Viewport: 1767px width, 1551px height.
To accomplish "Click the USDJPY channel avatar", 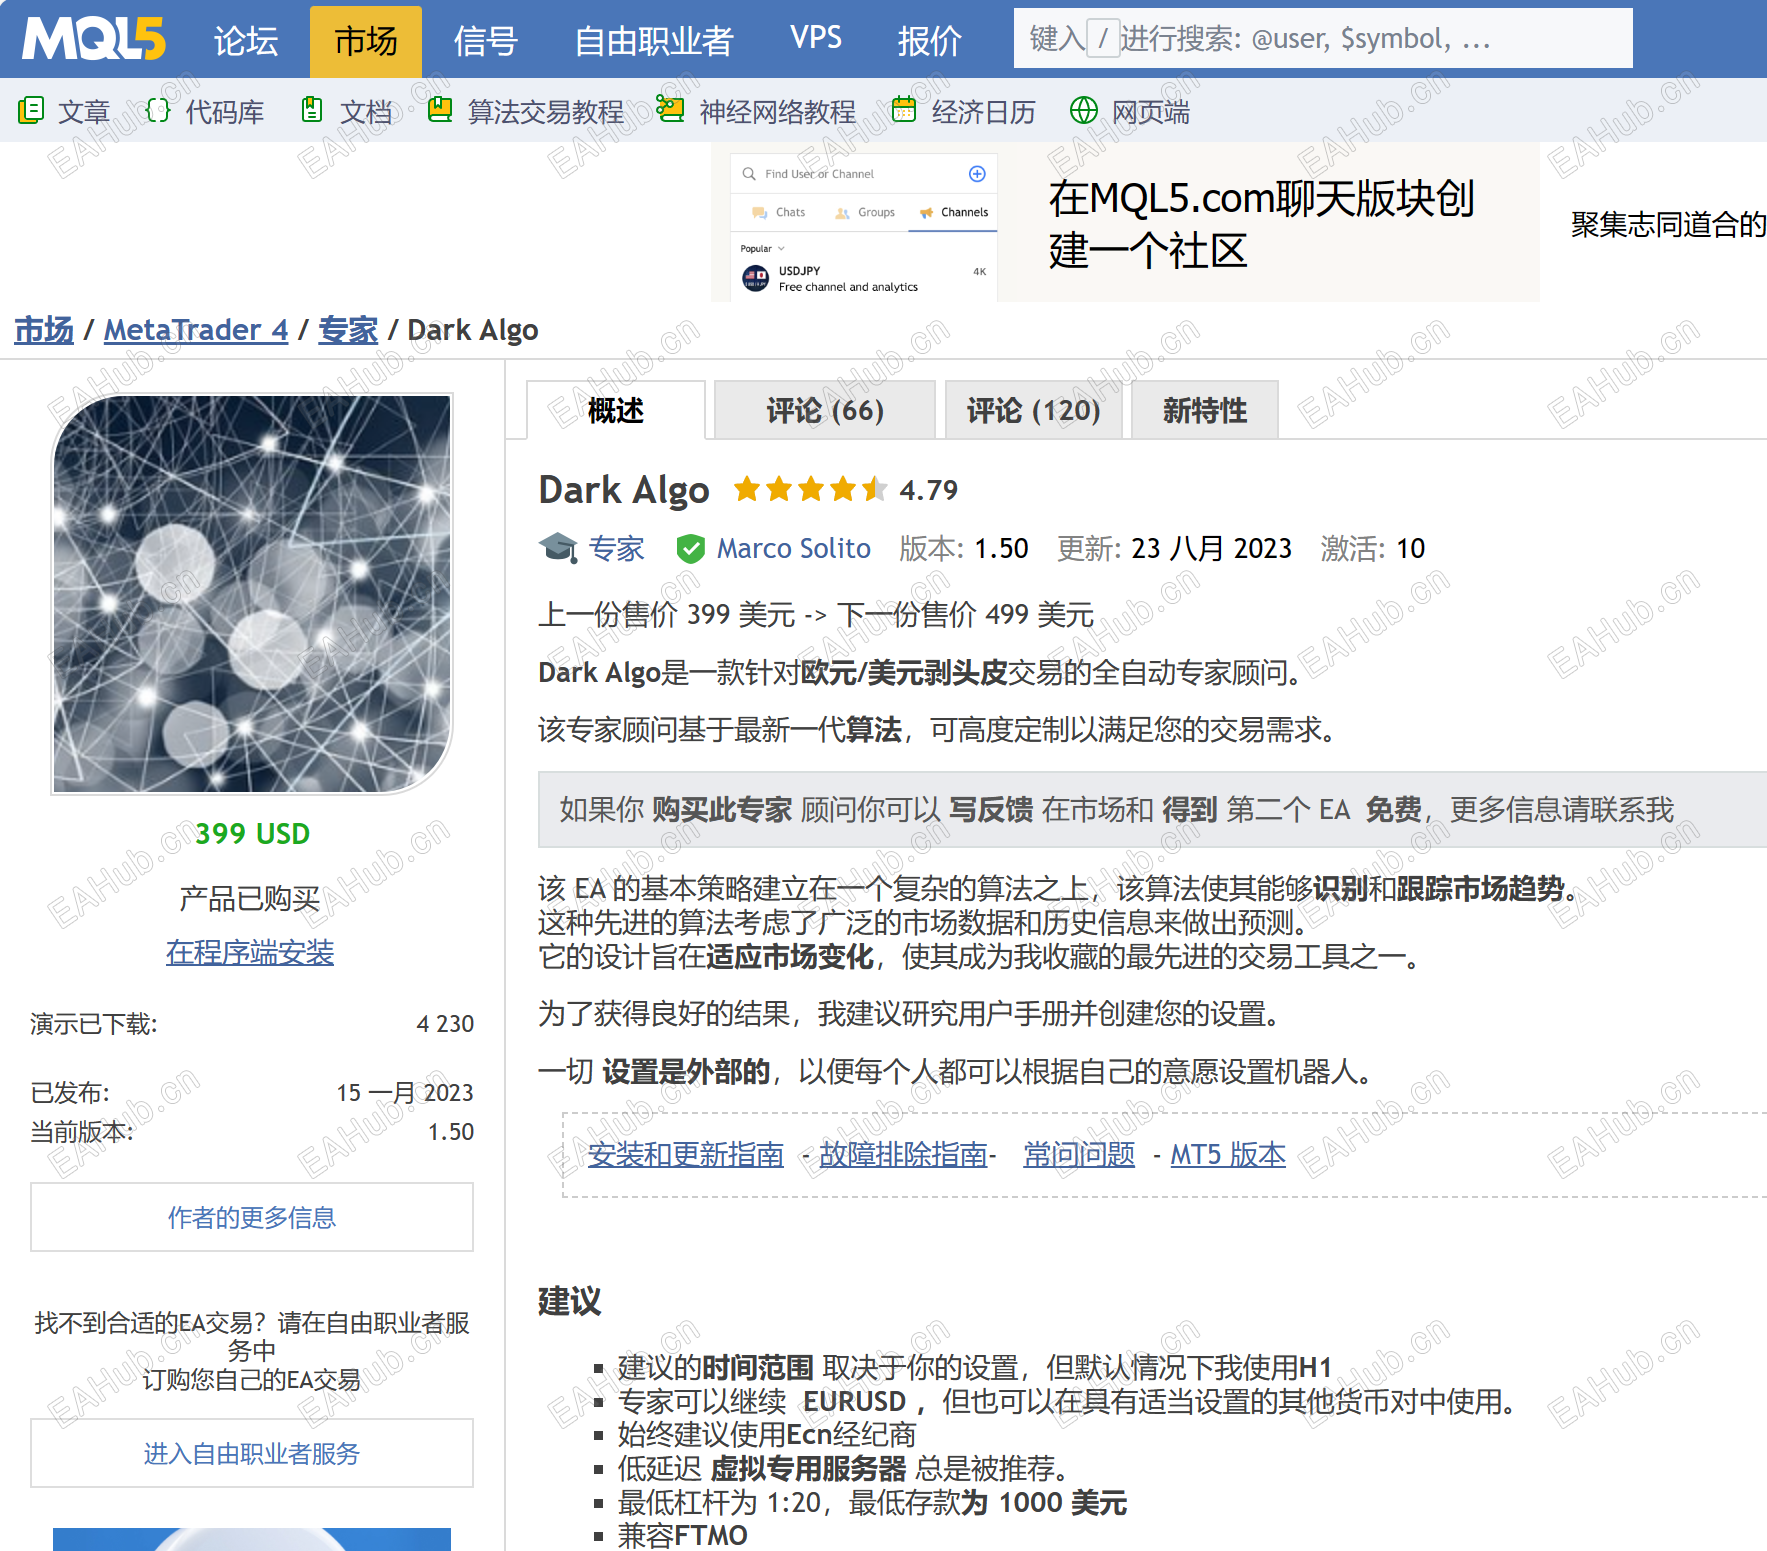I will tap(756, 278).
